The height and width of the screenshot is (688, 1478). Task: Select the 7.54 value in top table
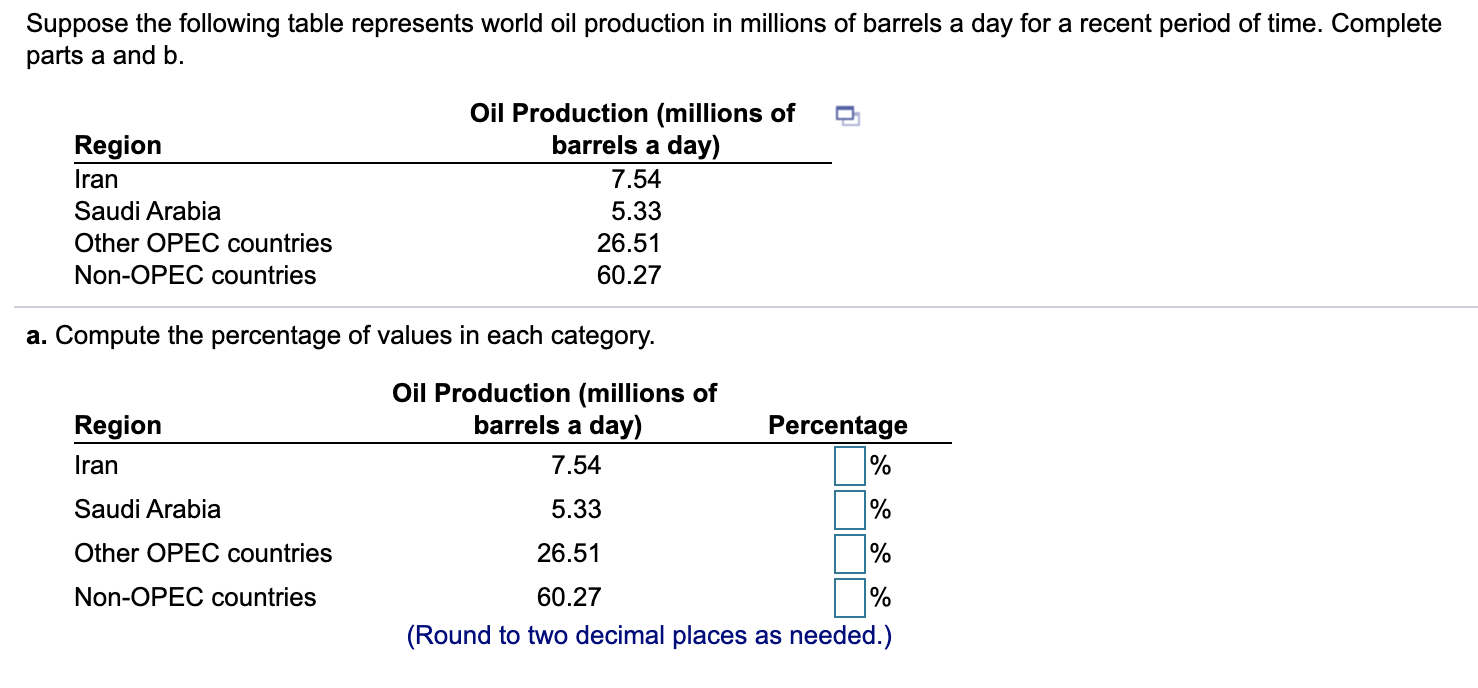click(636, 180)
